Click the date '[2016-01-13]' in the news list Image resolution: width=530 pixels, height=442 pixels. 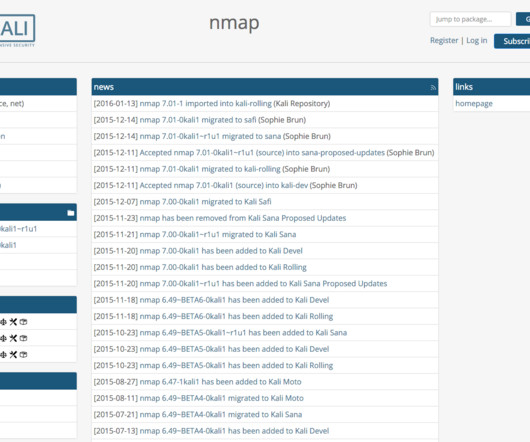click(x=116, y=103)
